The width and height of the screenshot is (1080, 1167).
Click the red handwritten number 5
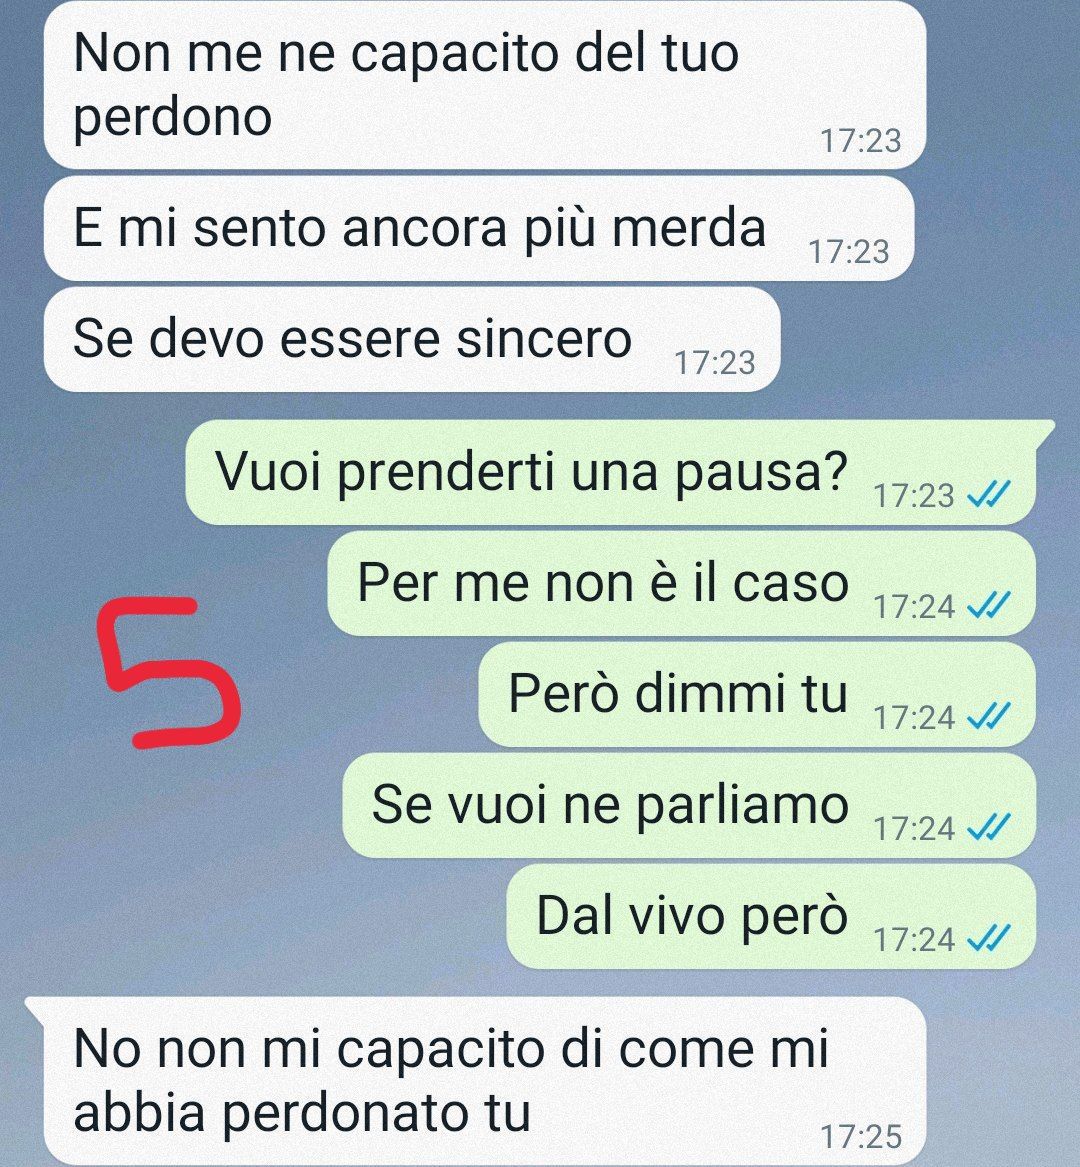tap(170, 671)
